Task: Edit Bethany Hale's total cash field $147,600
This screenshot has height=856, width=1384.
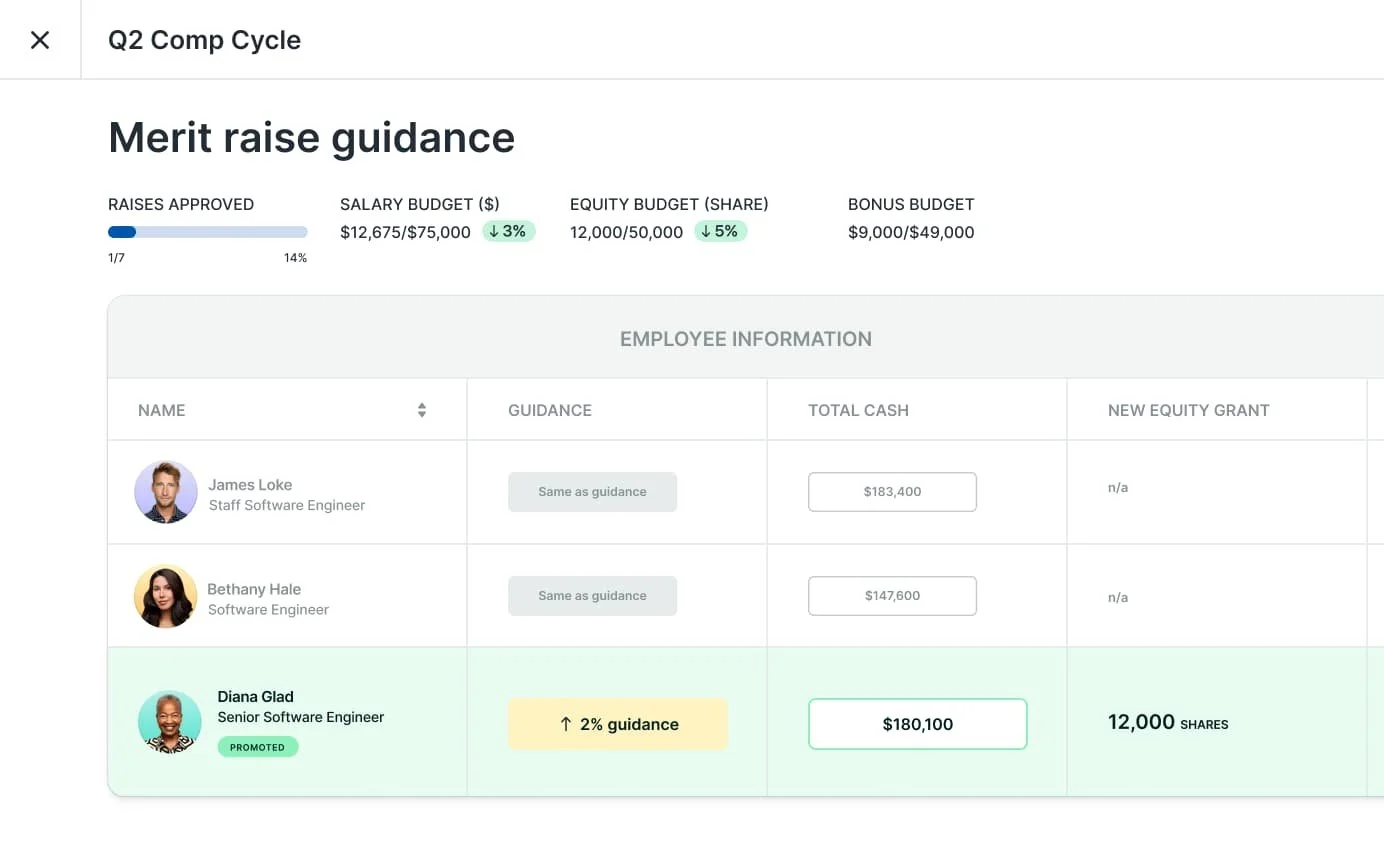Action: point(892,596)
